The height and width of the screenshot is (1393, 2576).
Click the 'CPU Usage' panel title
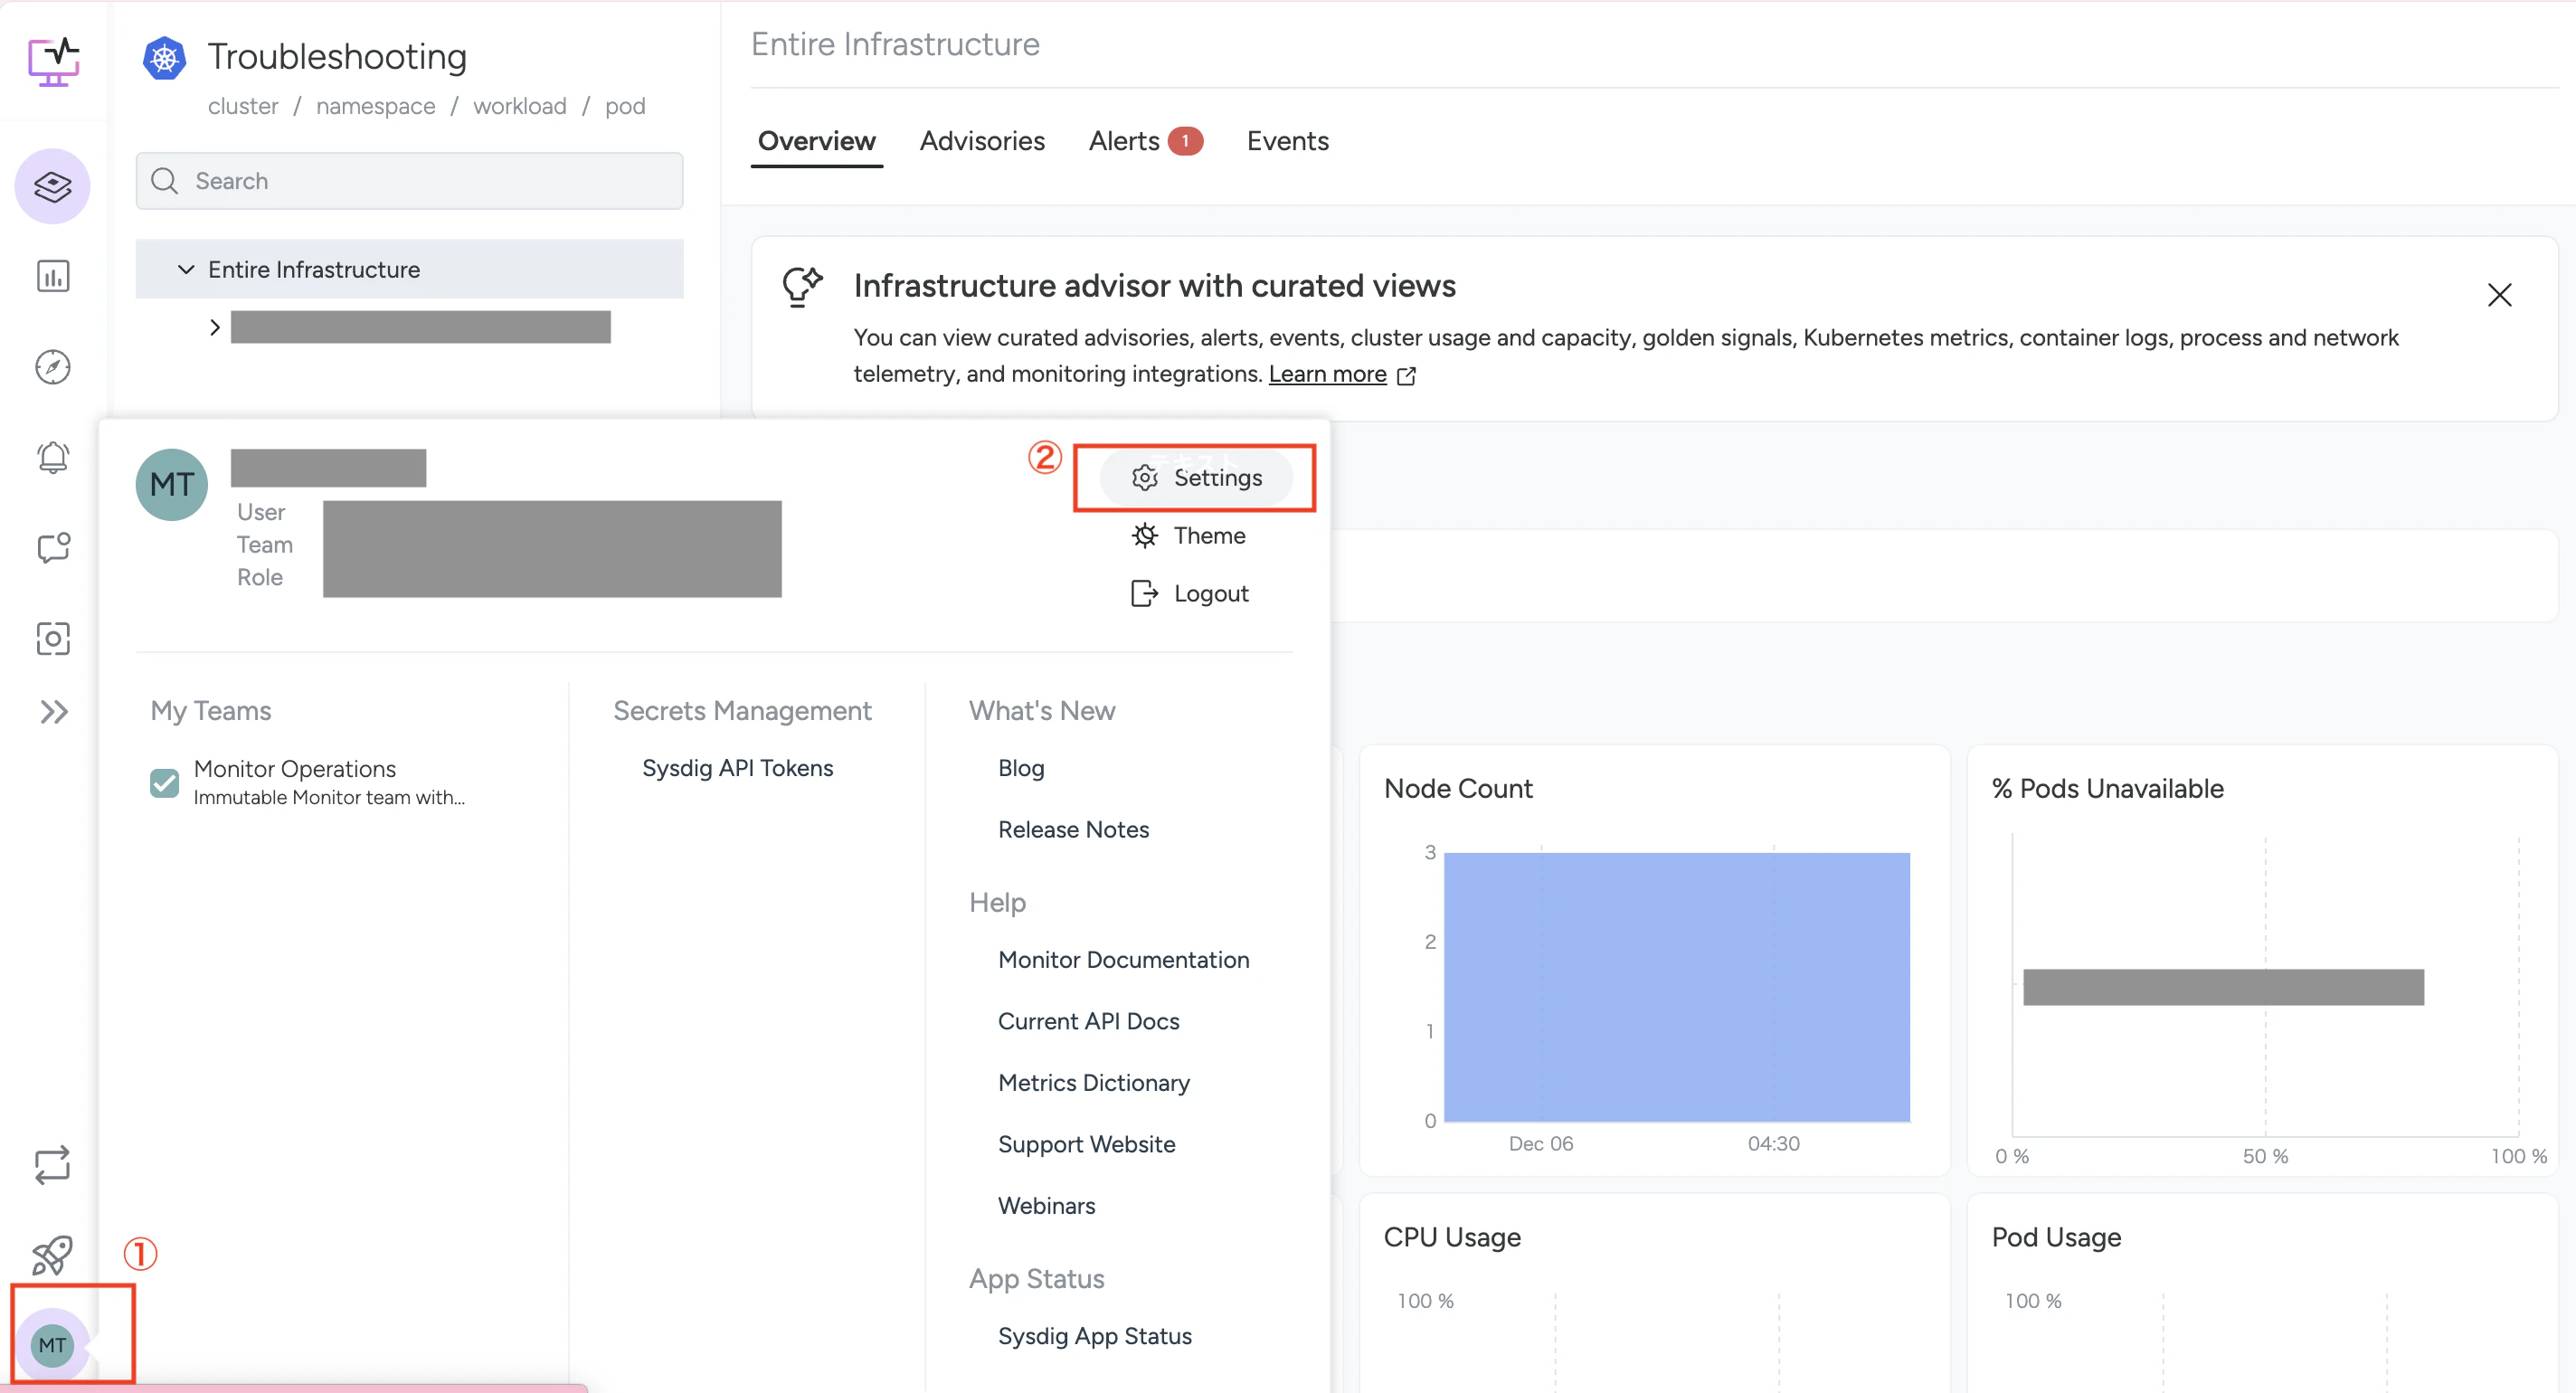[1451, 1238]
